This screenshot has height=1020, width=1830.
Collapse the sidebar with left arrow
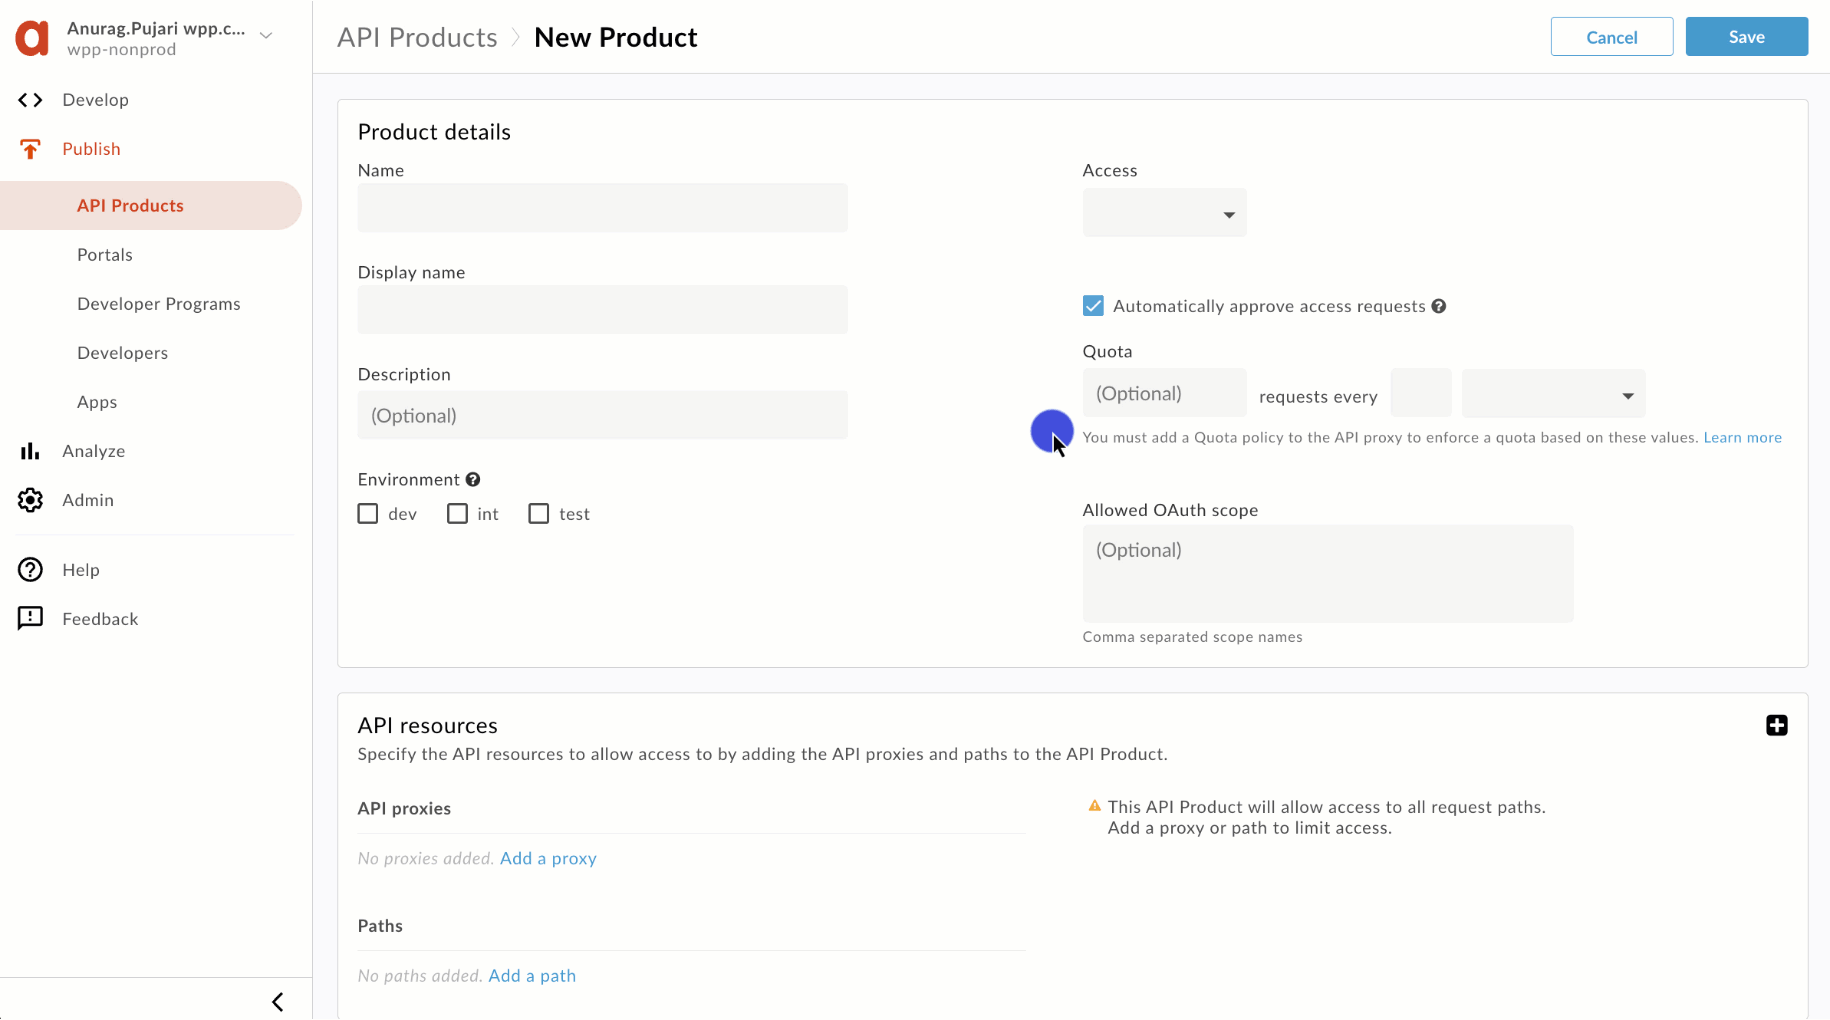(278, 1002)
